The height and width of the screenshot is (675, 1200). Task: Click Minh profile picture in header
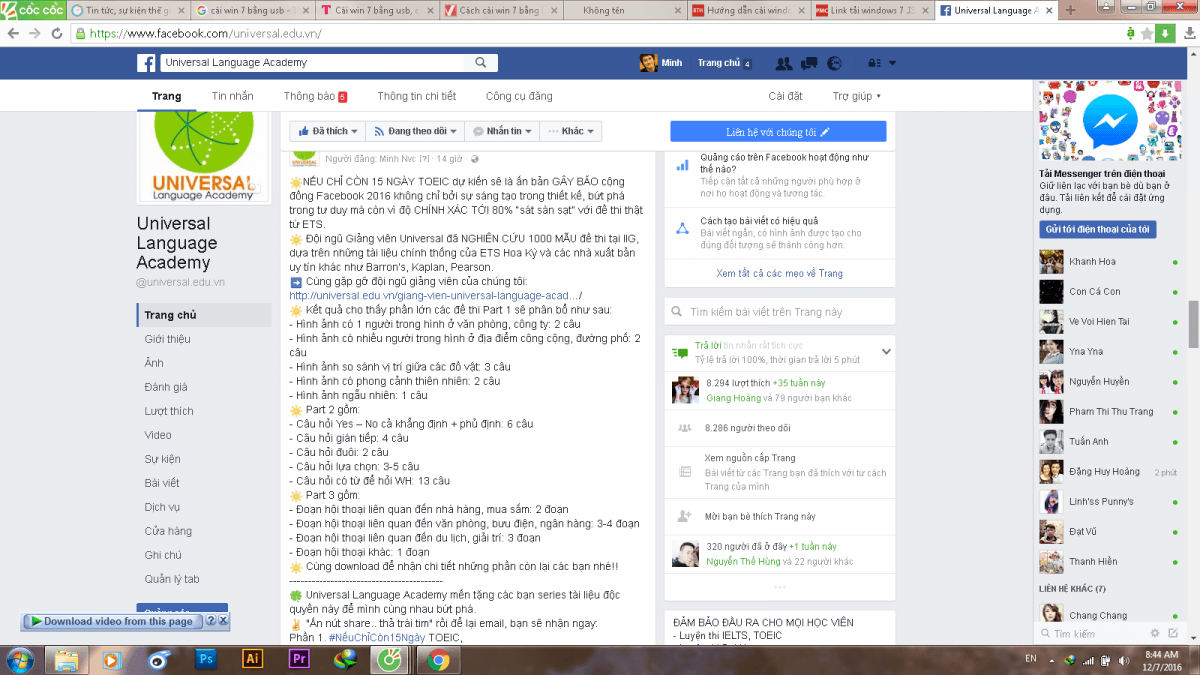tap(648, 63)
